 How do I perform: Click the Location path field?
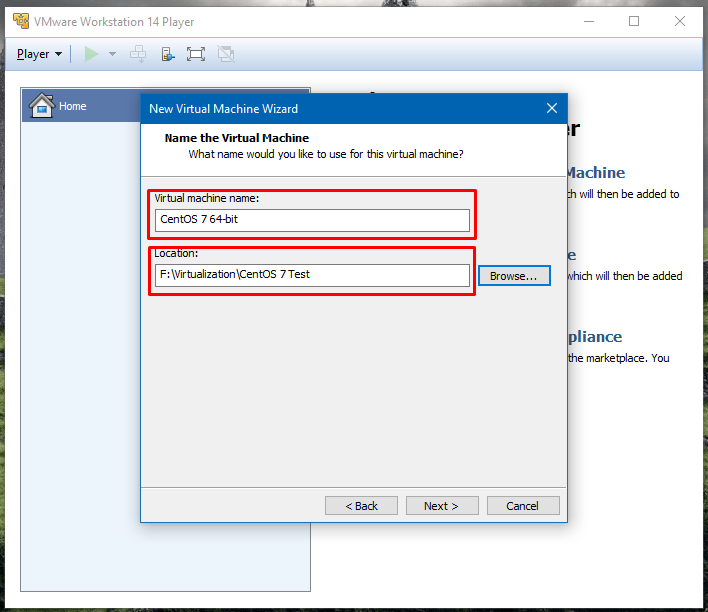312,275
